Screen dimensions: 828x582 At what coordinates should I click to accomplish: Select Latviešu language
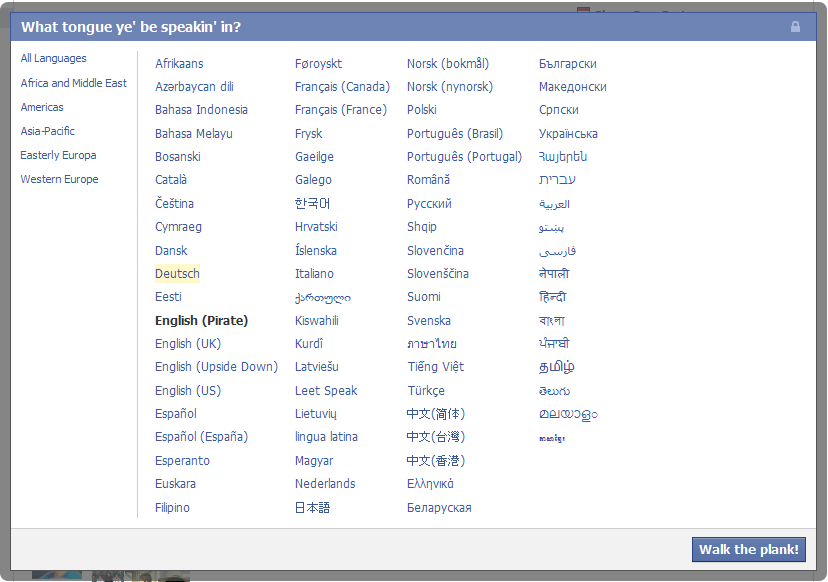[x=317, y=367]
